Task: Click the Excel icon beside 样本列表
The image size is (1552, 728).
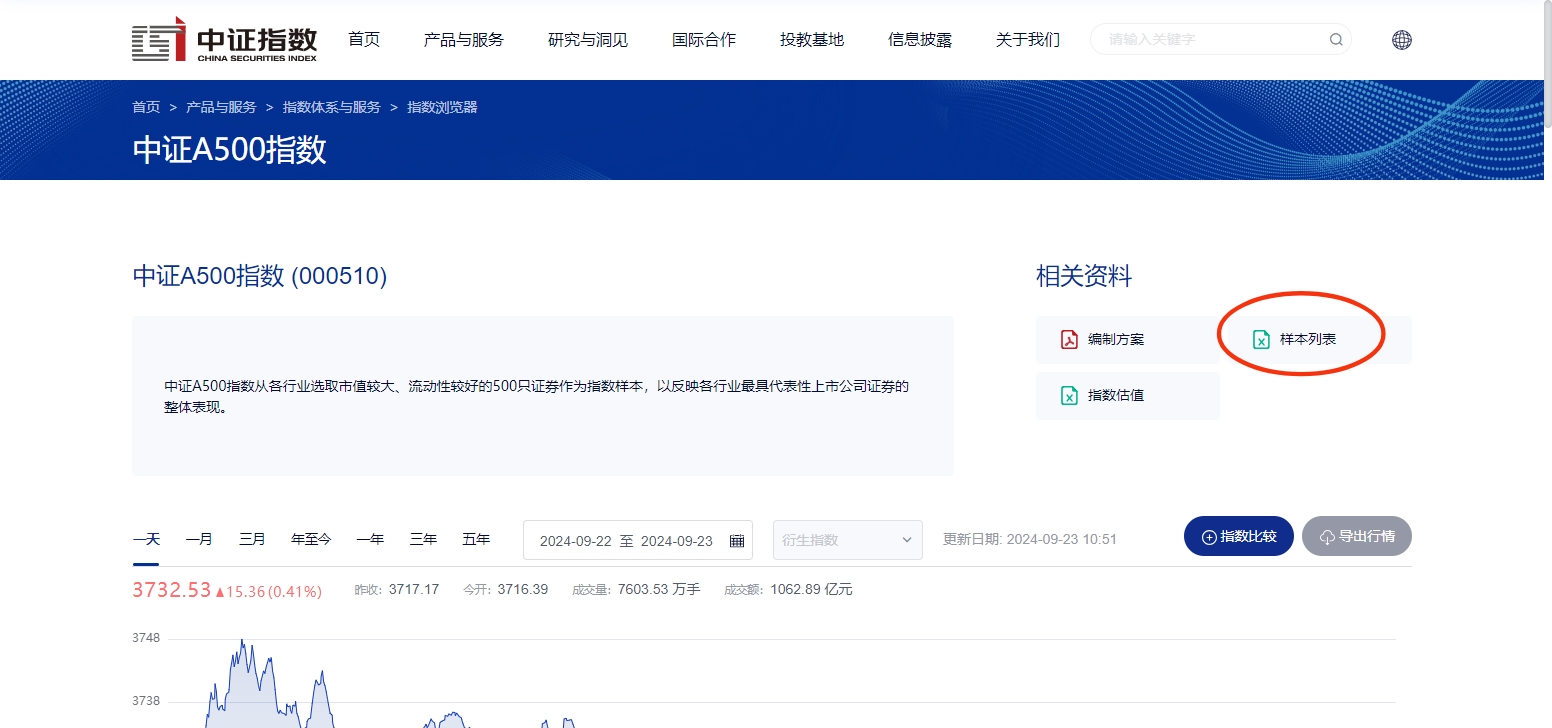Action: [x=1261, y=339]
